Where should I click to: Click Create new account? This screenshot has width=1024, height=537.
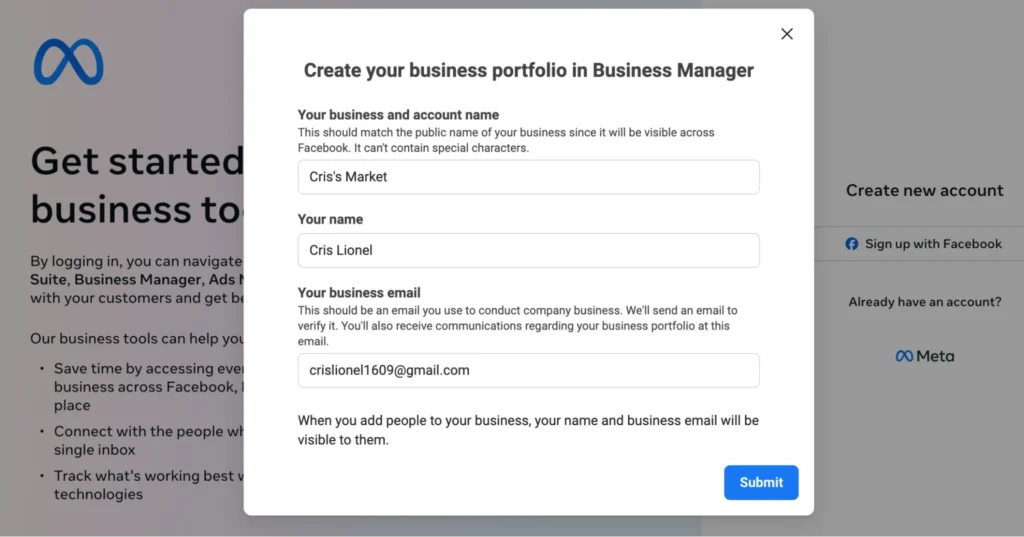click(924, 191)
